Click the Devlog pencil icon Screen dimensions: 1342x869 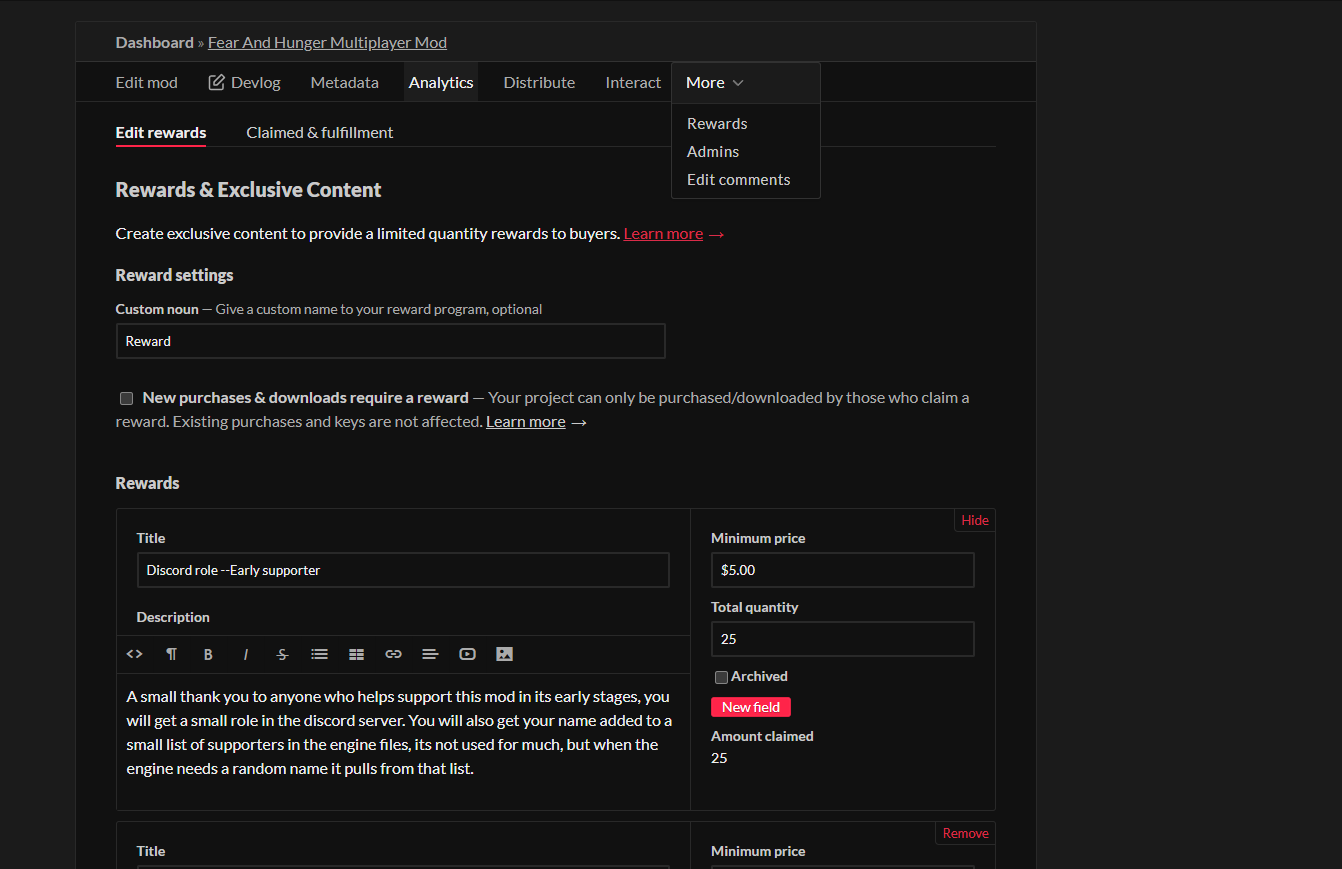coord(216,82)
